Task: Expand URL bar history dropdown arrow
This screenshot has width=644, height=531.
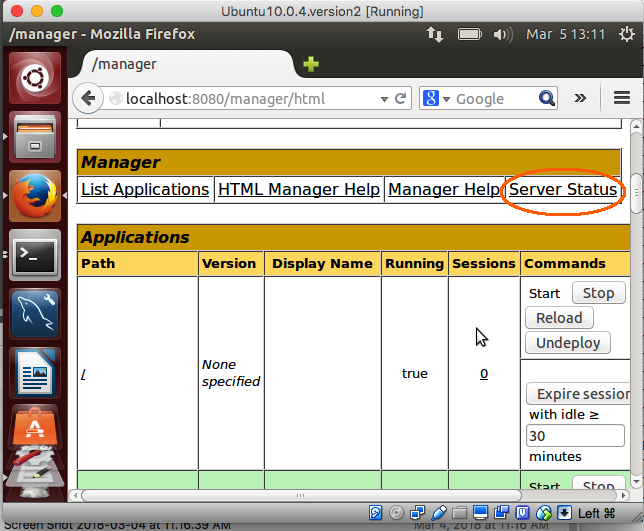Action: [x=384, y=99]
